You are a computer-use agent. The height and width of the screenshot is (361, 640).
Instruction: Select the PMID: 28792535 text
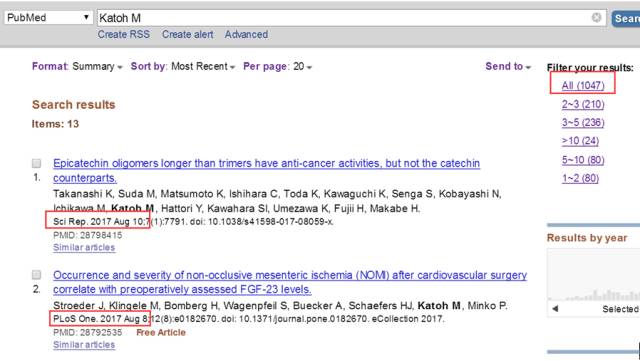tap(87, 332)
